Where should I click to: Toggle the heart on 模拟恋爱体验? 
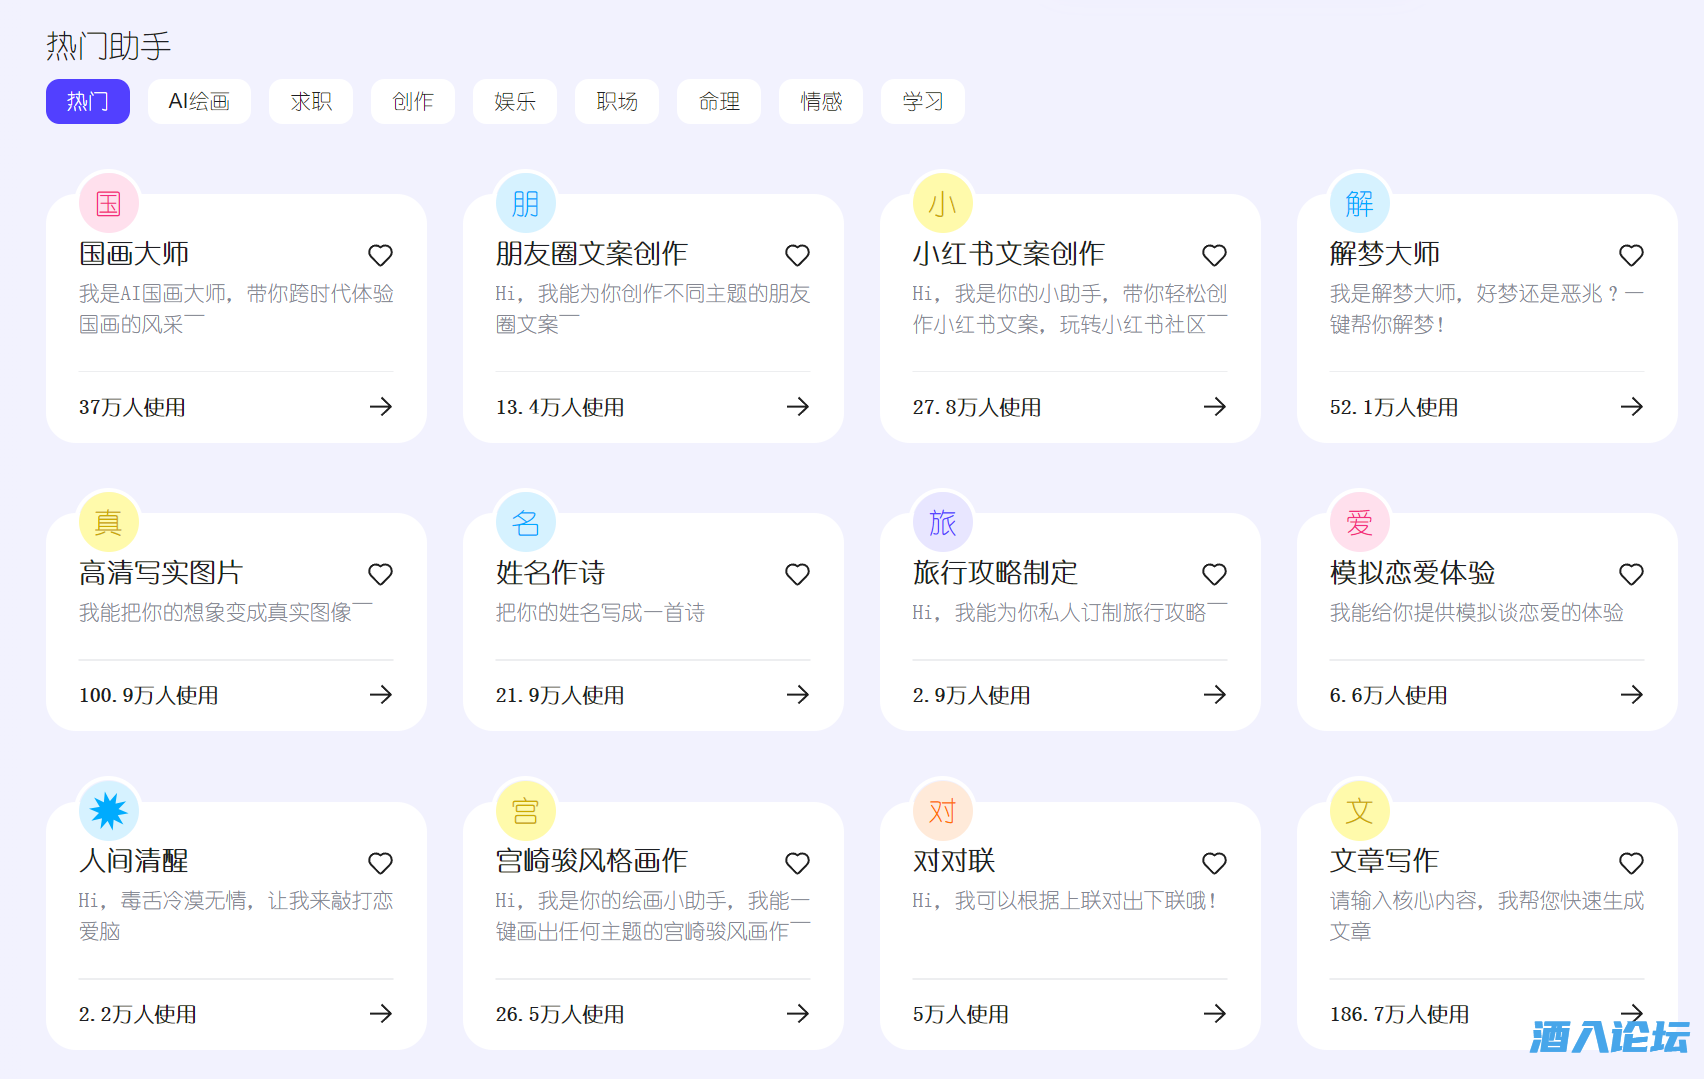tap(1631, 574)
